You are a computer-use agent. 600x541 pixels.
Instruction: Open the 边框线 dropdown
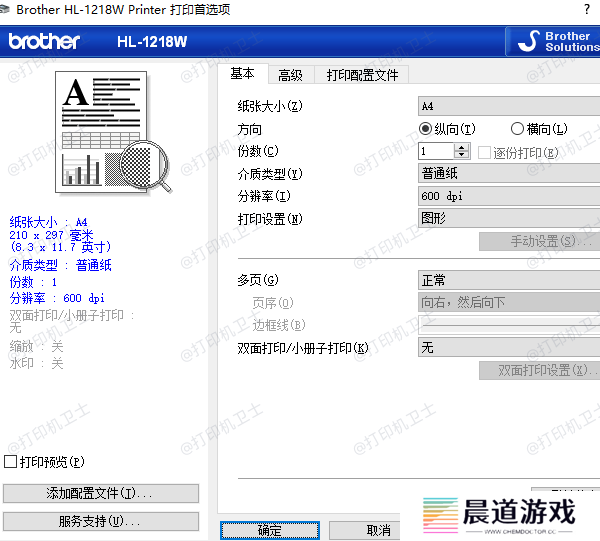pyautogui.click(x=509, y=325)
